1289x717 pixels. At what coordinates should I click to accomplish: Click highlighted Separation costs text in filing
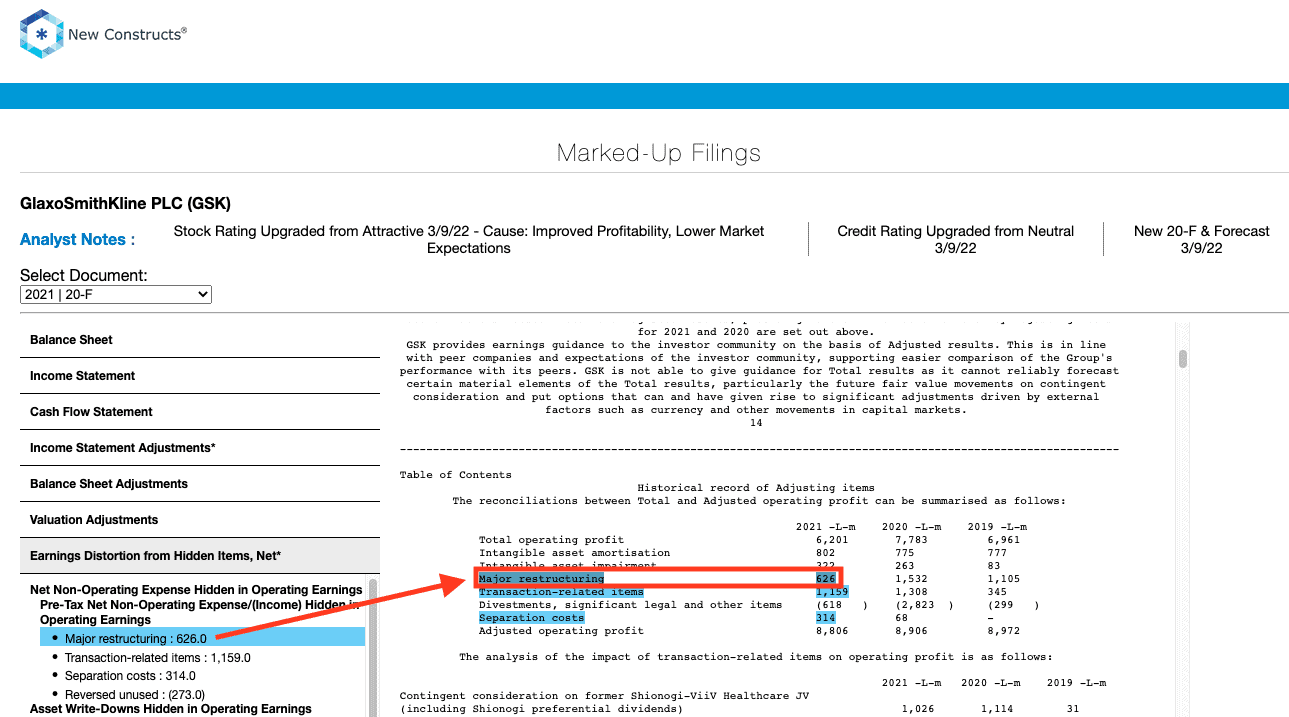[531, 618]
